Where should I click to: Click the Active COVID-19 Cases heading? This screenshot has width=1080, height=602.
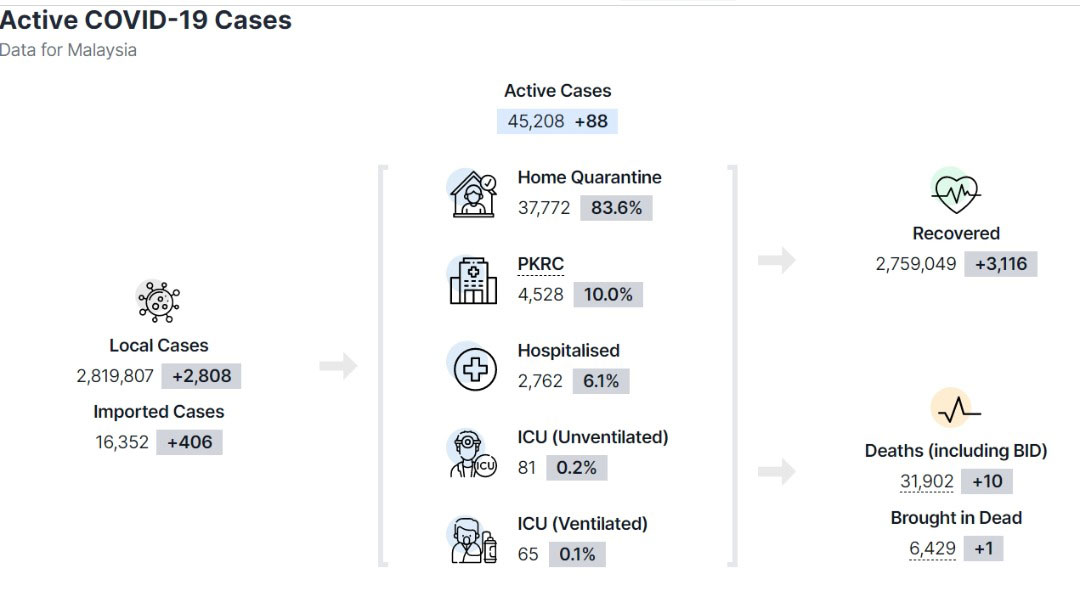[x=145, y=20]
